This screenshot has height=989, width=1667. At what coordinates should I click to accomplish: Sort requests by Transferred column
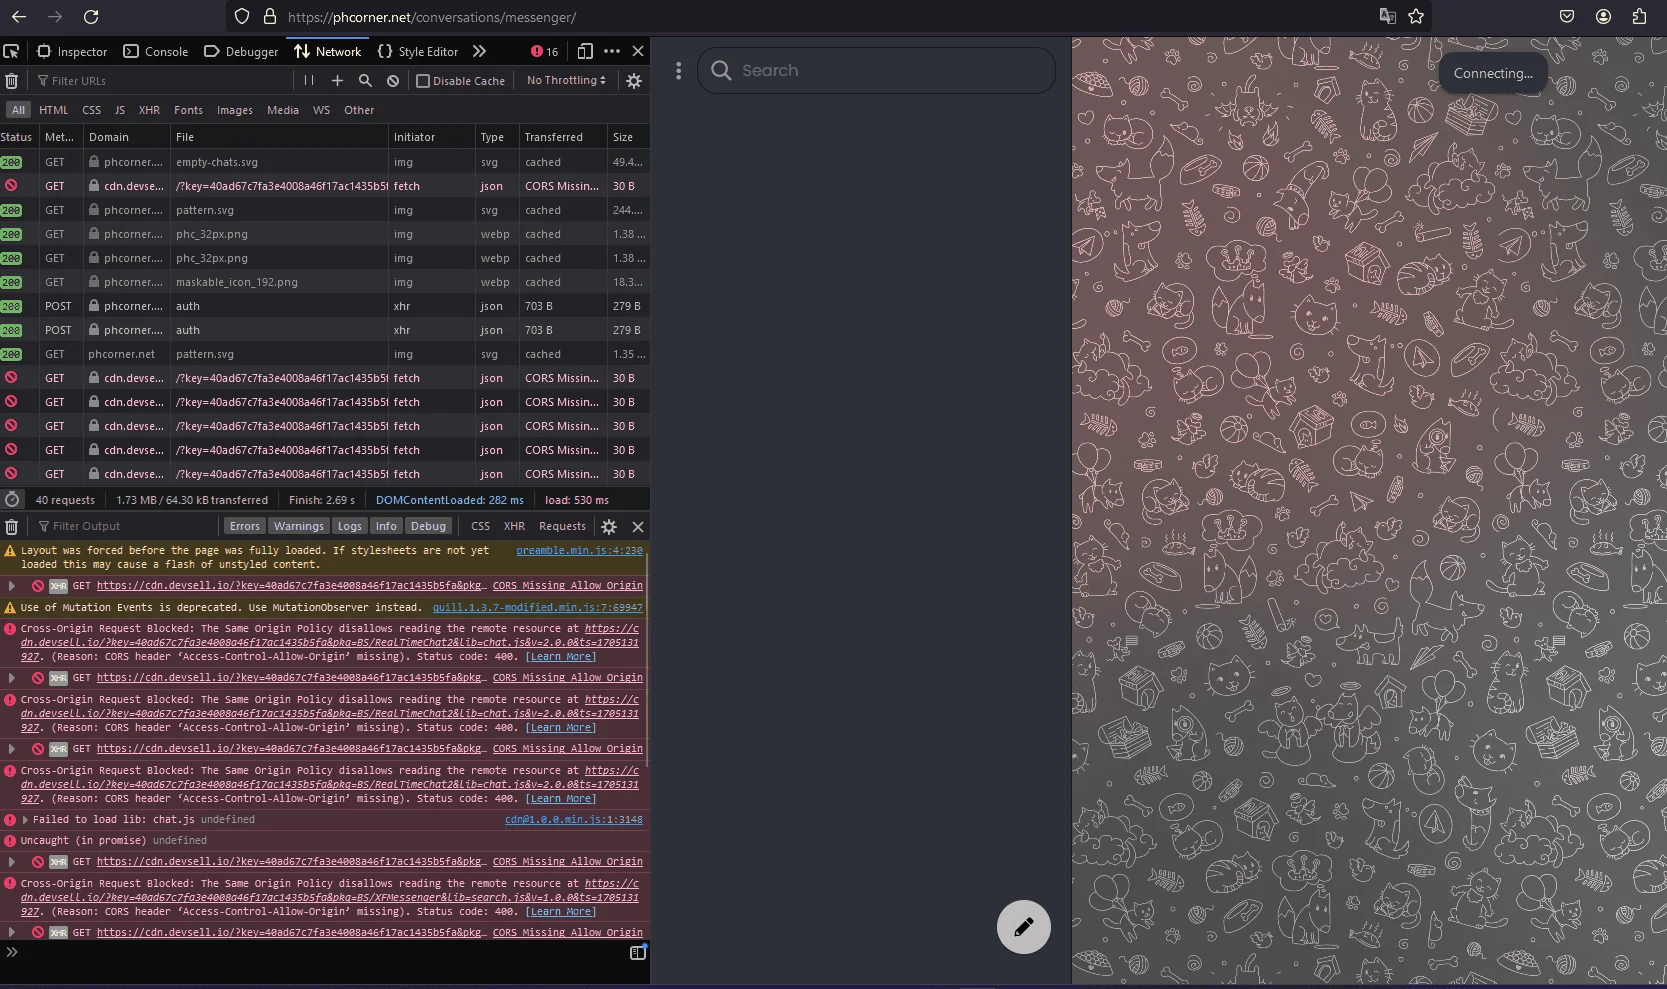click(563, 137)
